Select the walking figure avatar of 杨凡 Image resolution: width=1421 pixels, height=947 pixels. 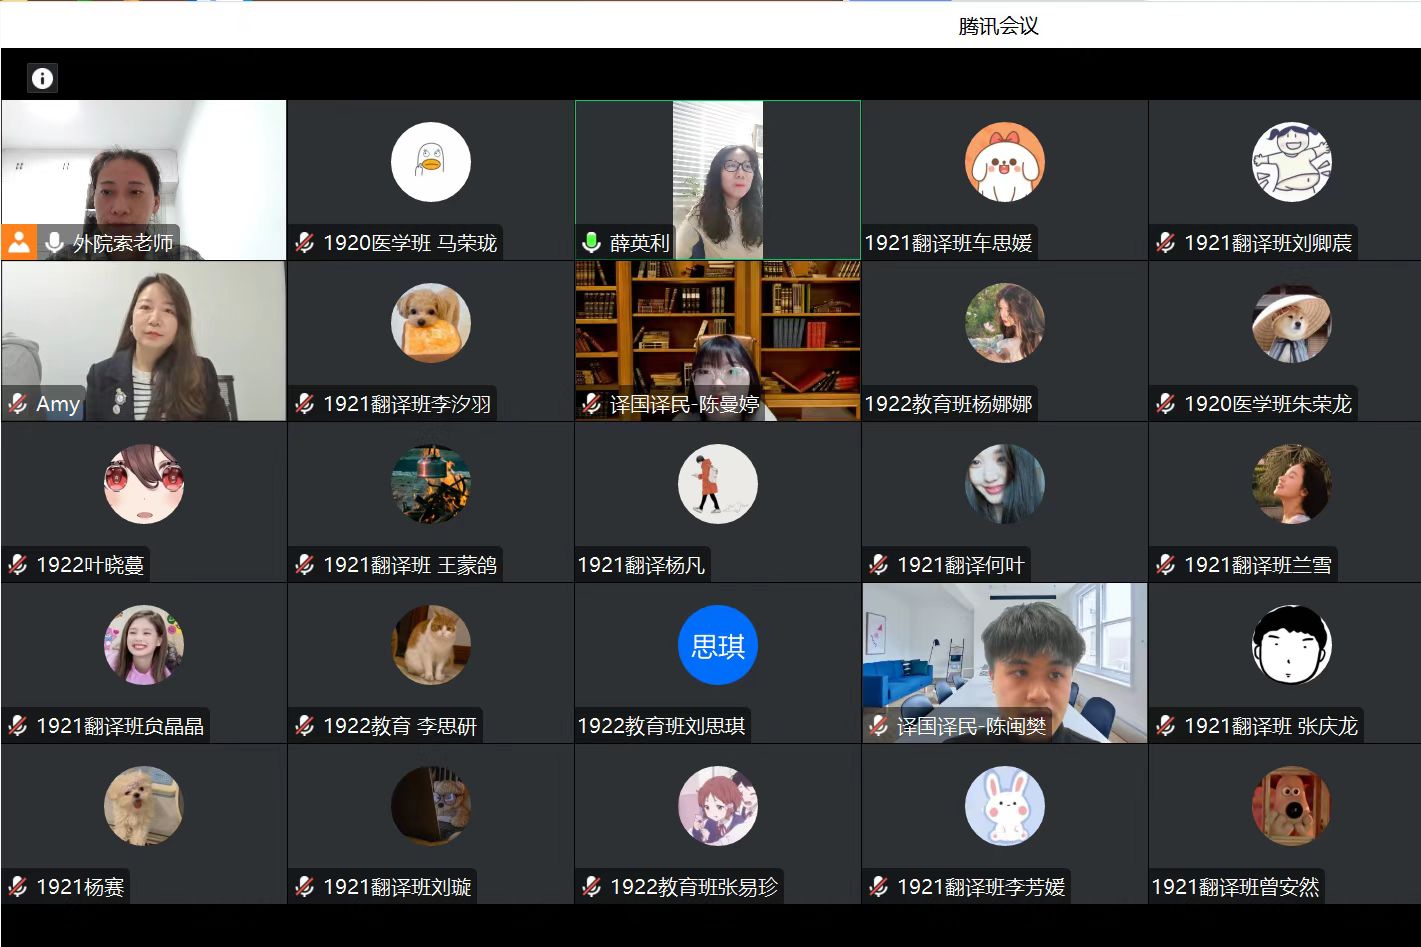click(718, 484)
